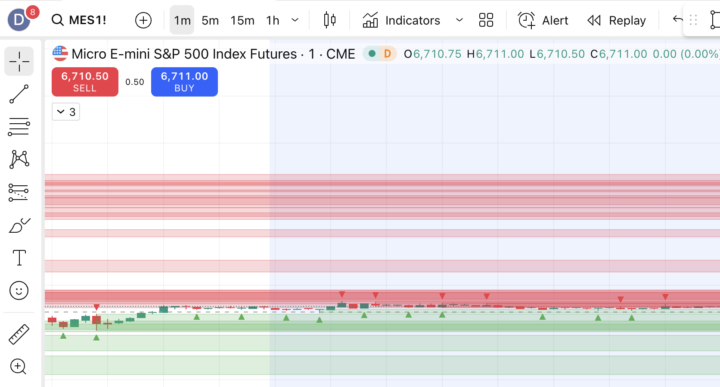Open the indicator templates grid
The width and height of the screenshot is (720, 387).
pyautogui.click(x=486, y=20)
